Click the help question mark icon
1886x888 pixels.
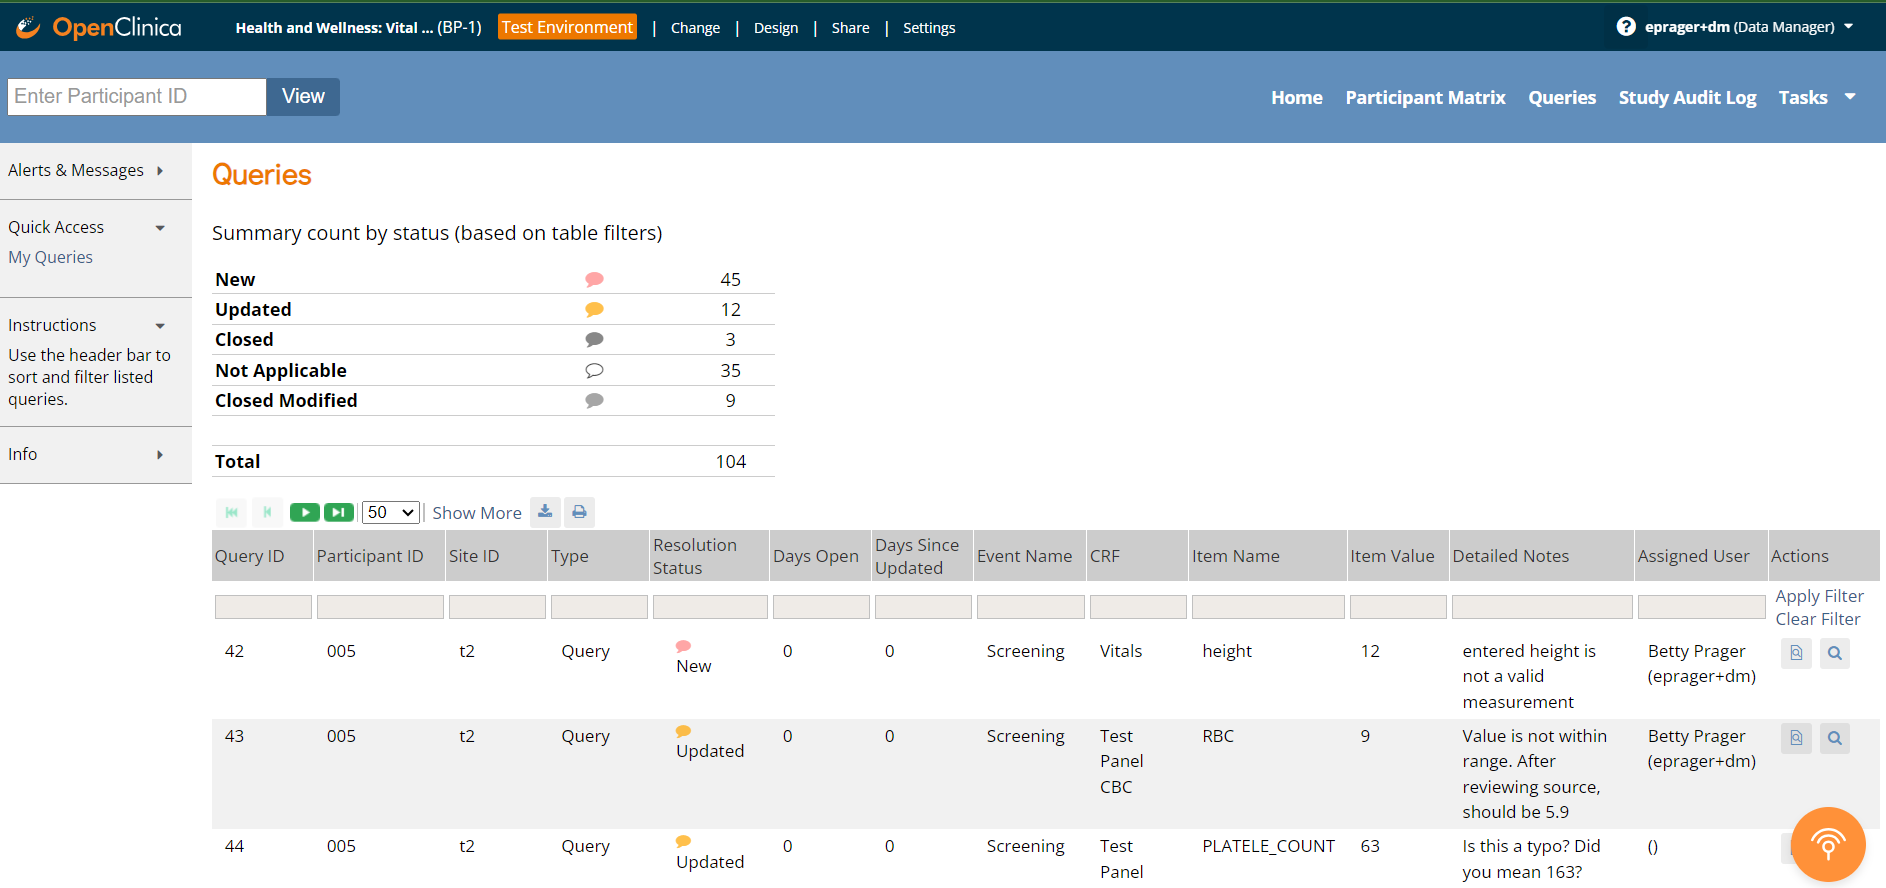point(1626,27)
